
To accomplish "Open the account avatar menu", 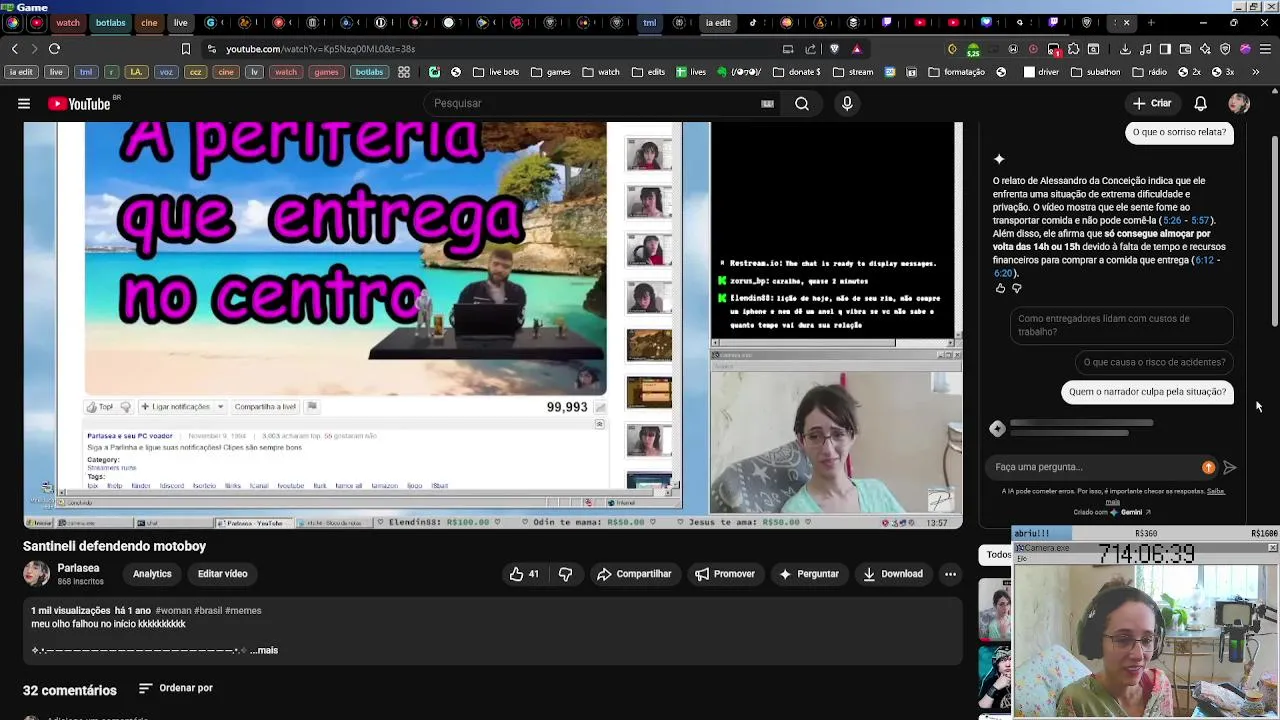I will point(1239,103).
